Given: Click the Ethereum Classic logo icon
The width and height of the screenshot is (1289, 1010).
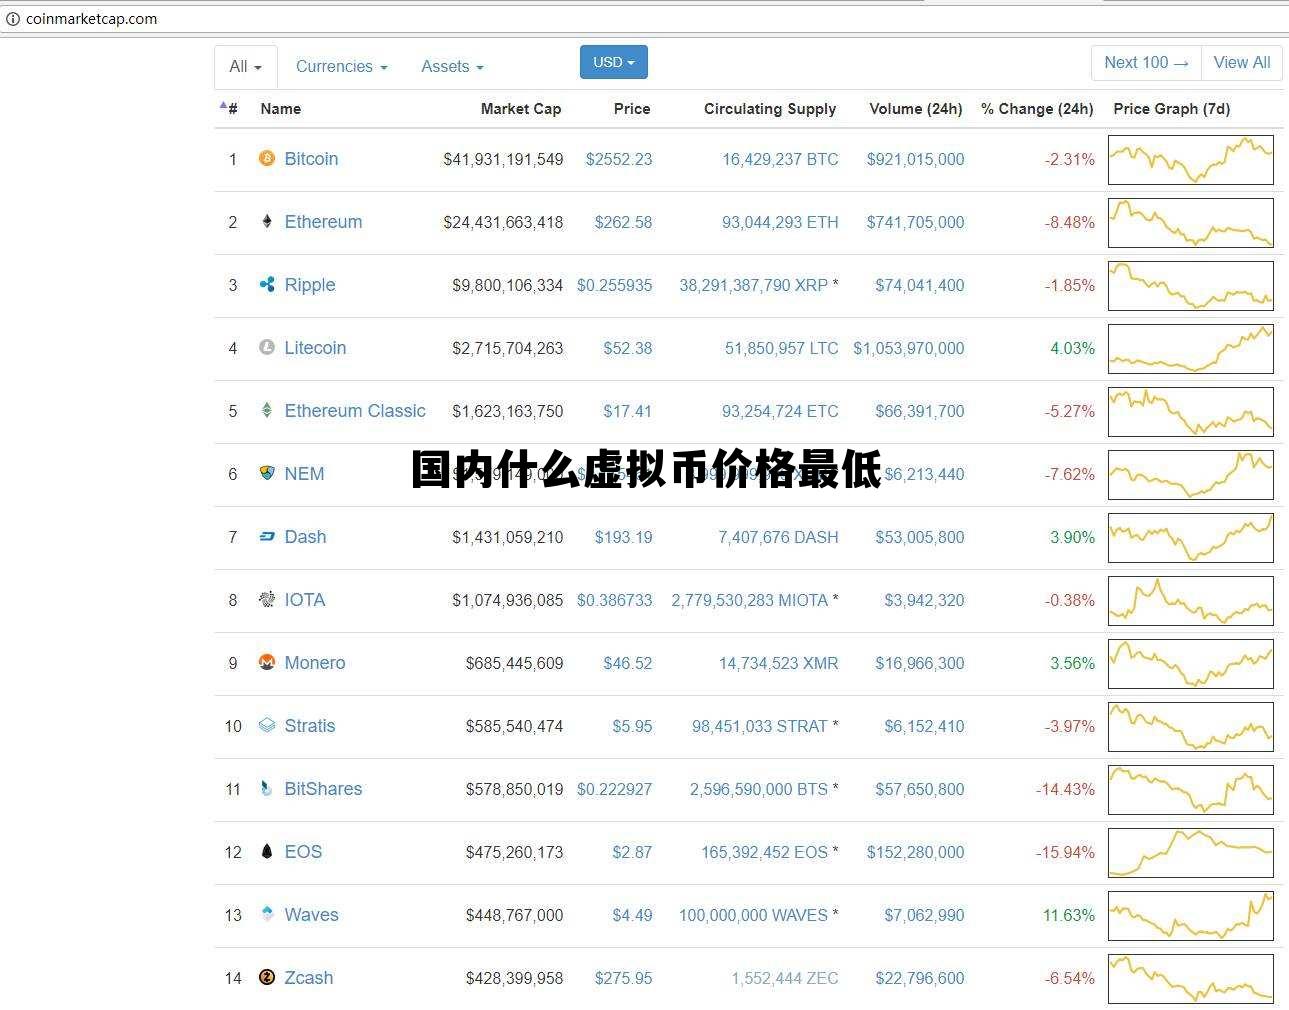Looking at the screenshot, I should [x=266, y=410].
